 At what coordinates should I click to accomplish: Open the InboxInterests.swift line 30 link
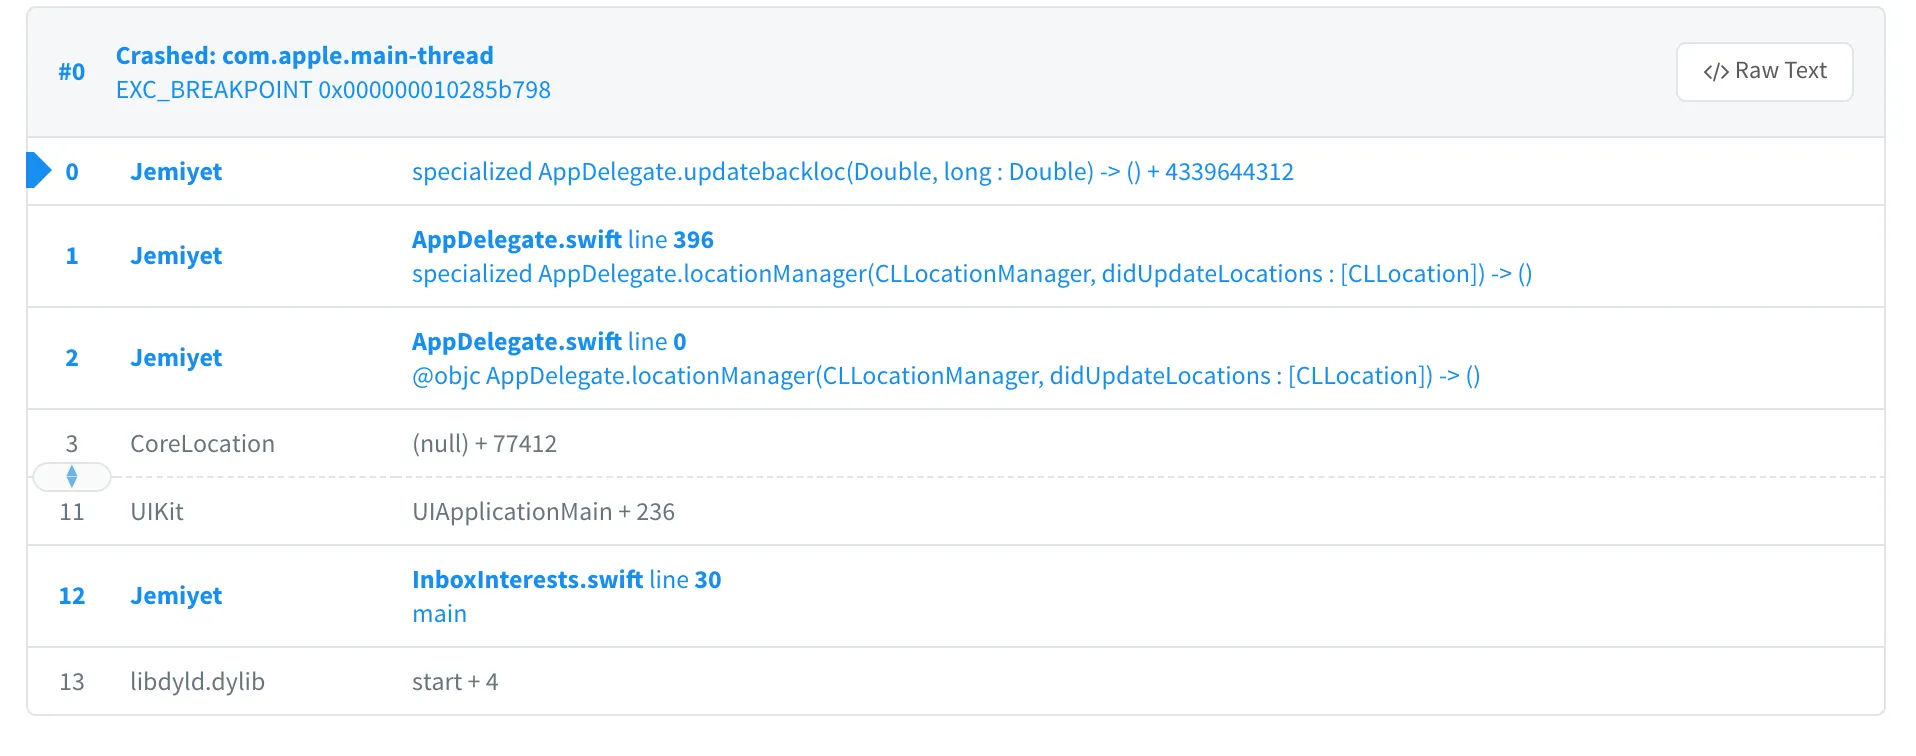coord(566,580)
